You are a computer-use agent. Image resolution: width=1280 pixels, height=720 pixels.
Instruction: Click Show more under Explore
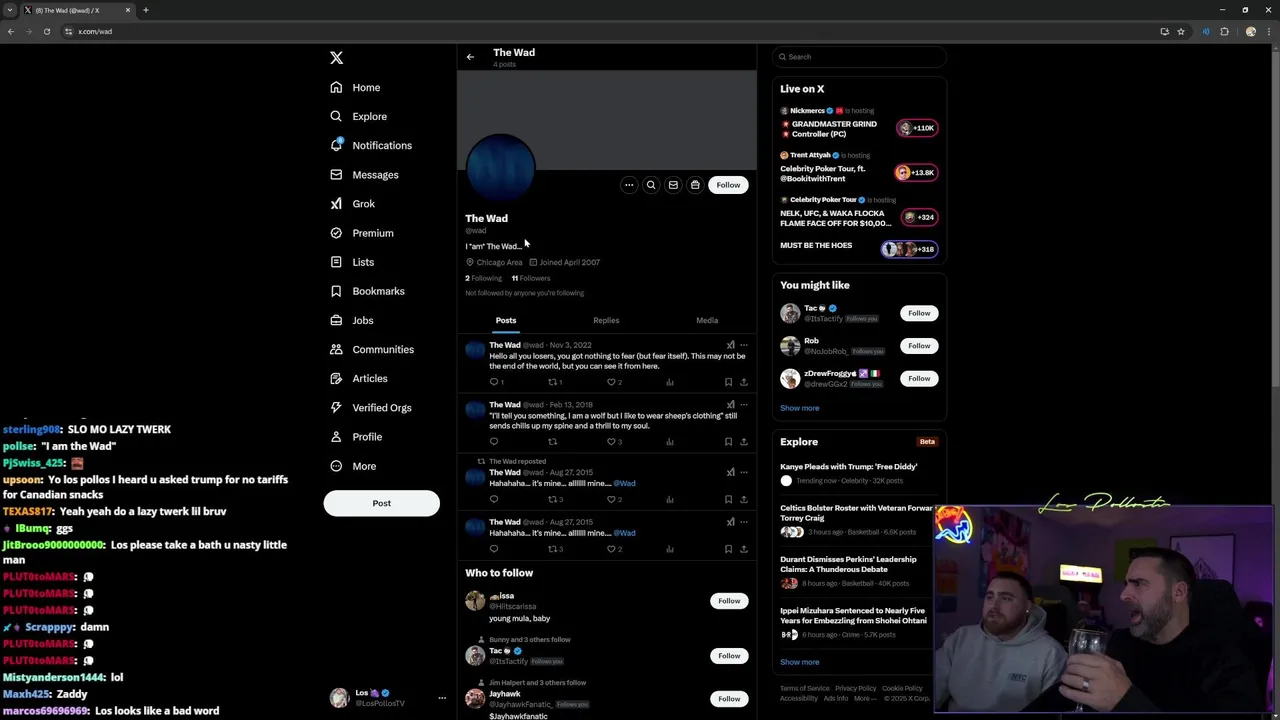click(799, 662)
